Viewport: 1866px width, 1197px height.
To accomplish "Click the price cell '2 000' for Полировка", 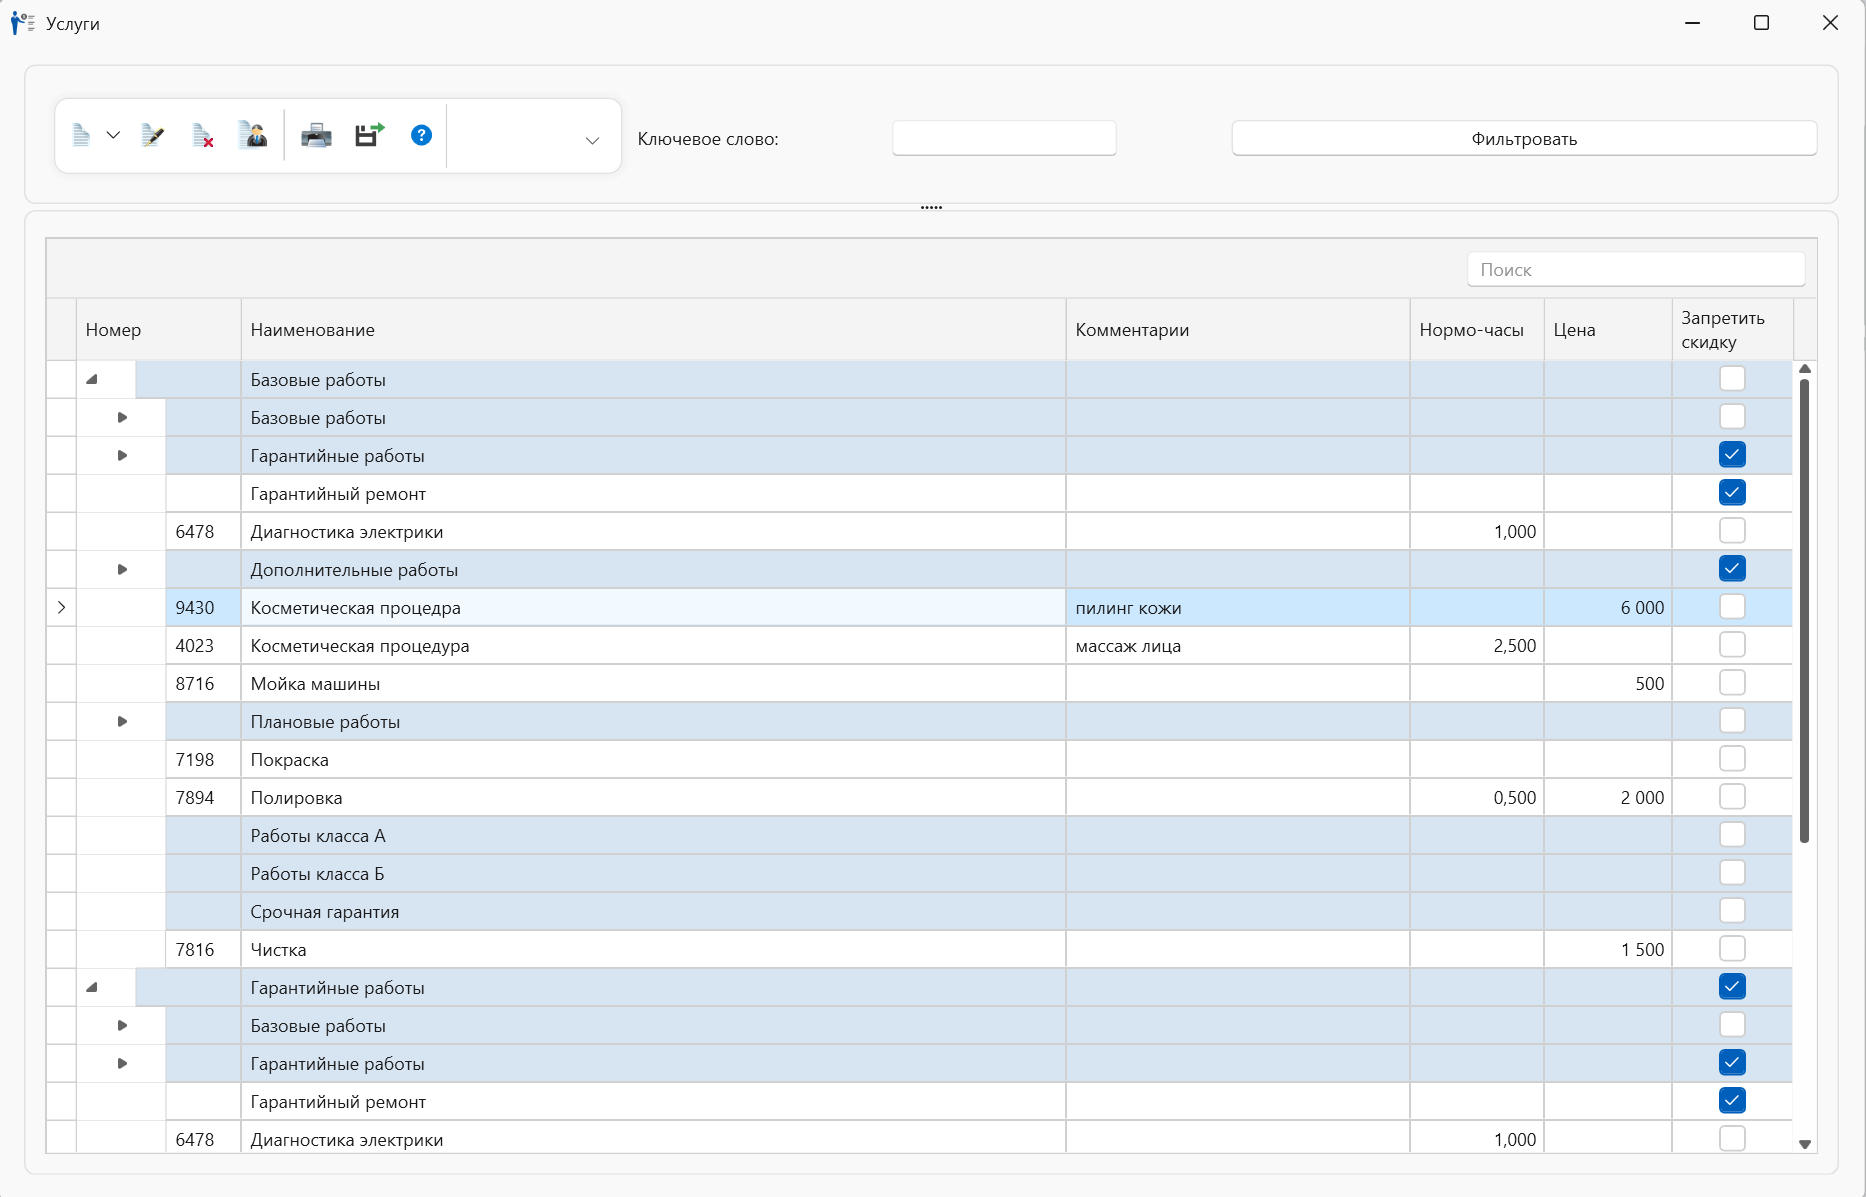I will pos(1608,797).
